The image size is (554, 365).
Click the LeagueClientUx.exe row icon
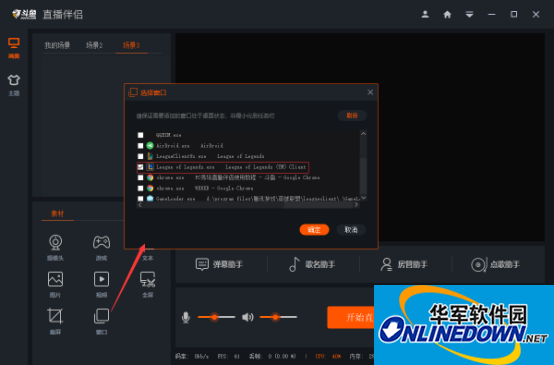(150, 156)
